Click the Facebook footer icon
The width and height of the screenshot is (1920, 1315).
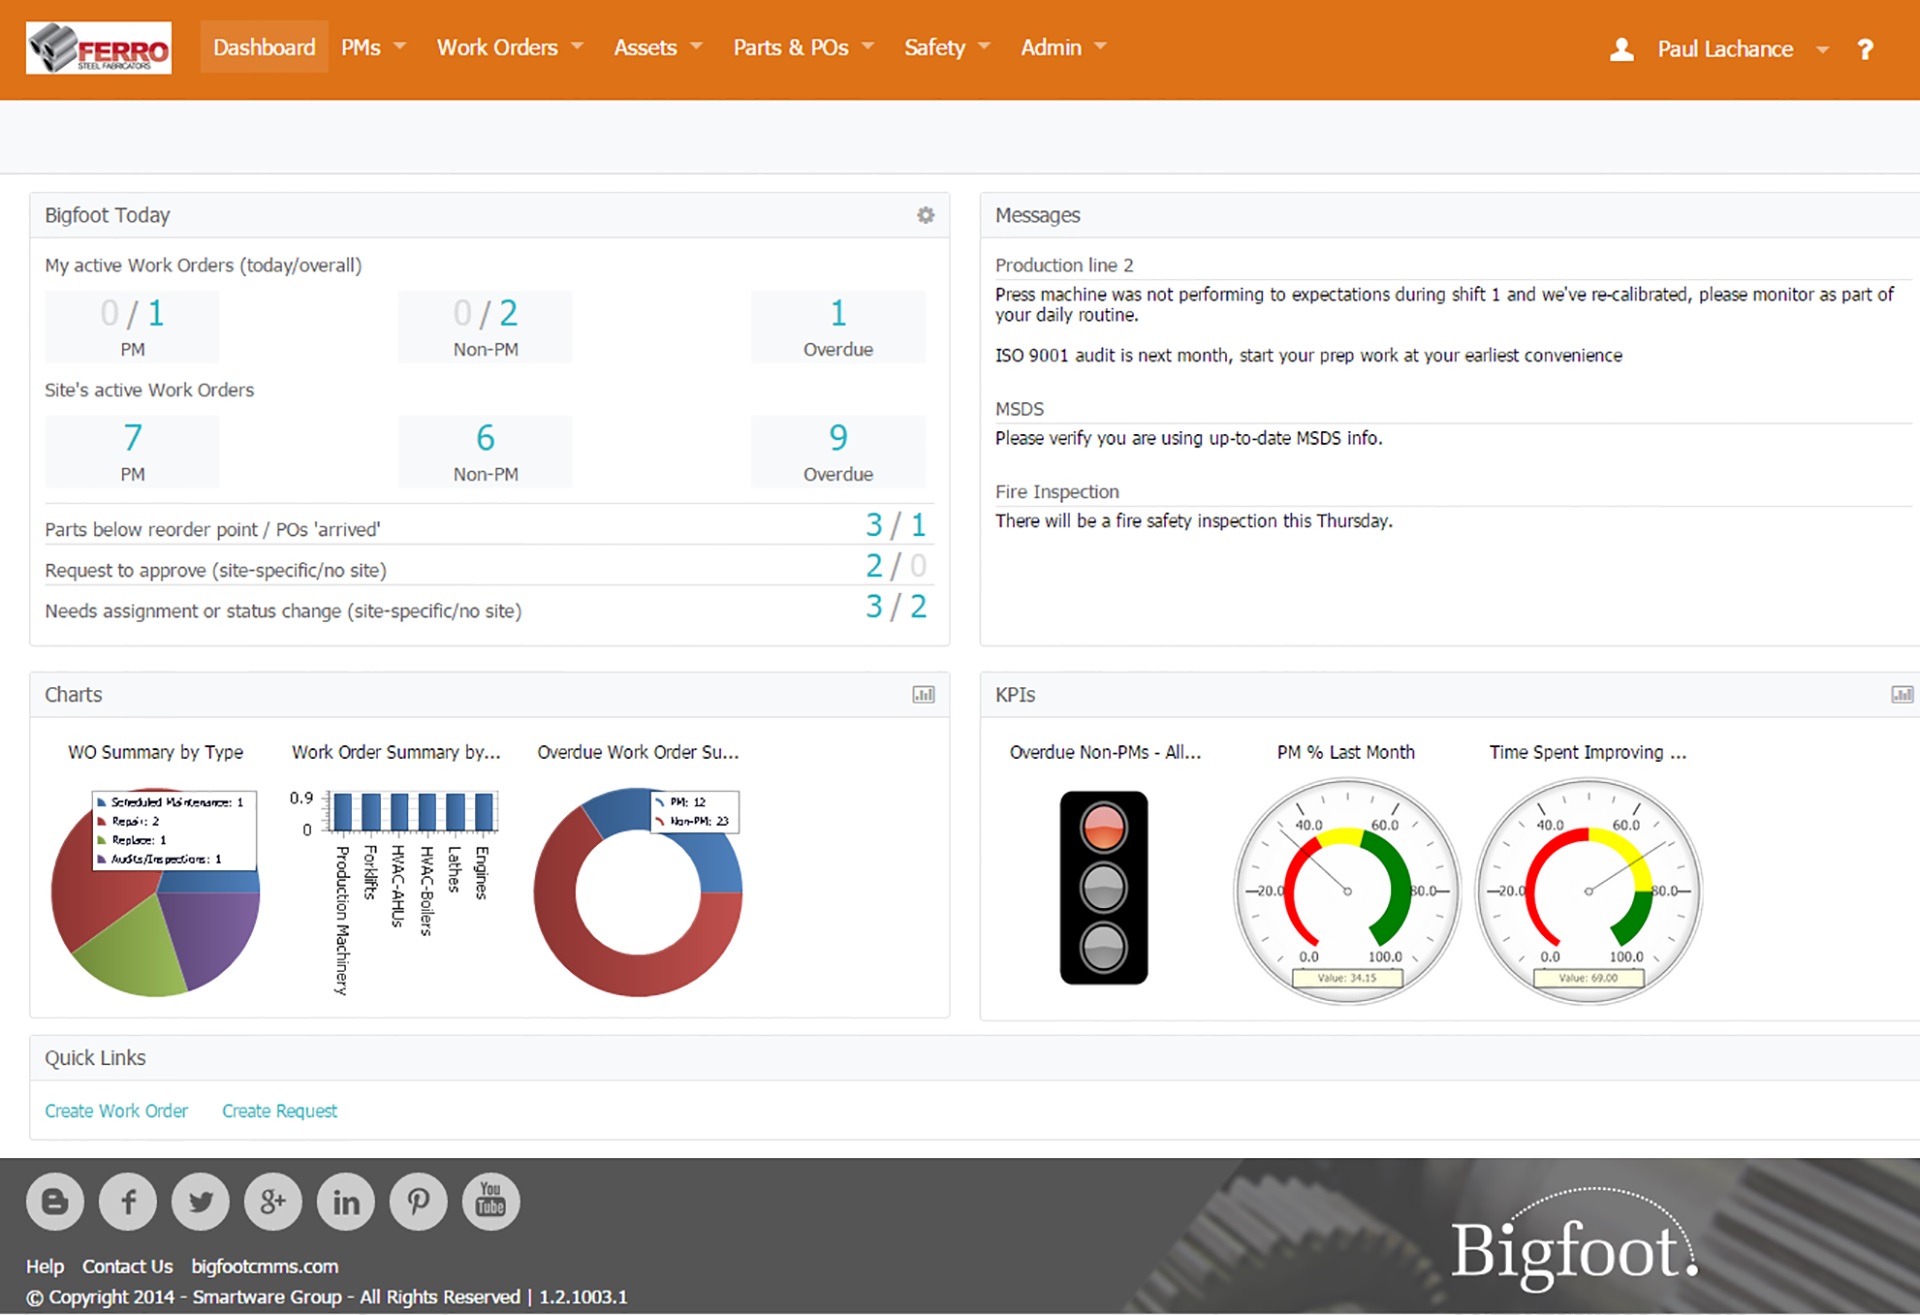coord(128,1201)
